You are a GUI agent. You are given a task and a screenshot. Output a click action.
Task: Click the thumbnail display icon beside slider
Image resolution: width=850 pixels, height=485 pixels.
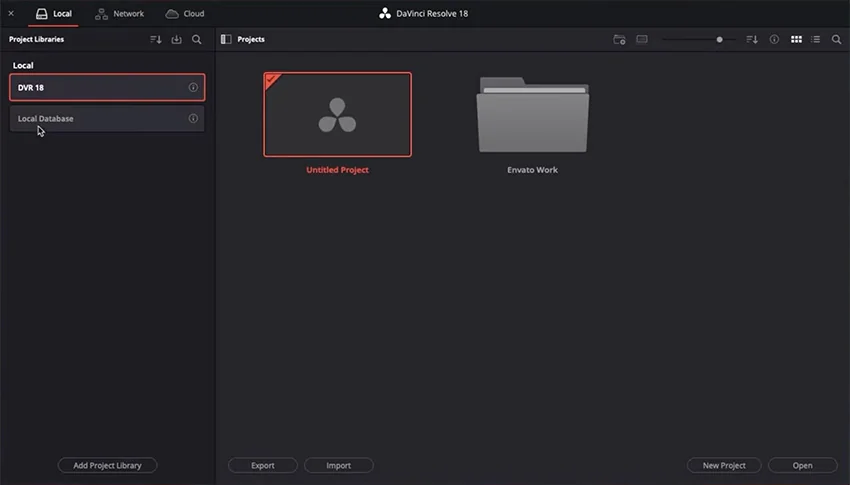(x=642, y=40)
